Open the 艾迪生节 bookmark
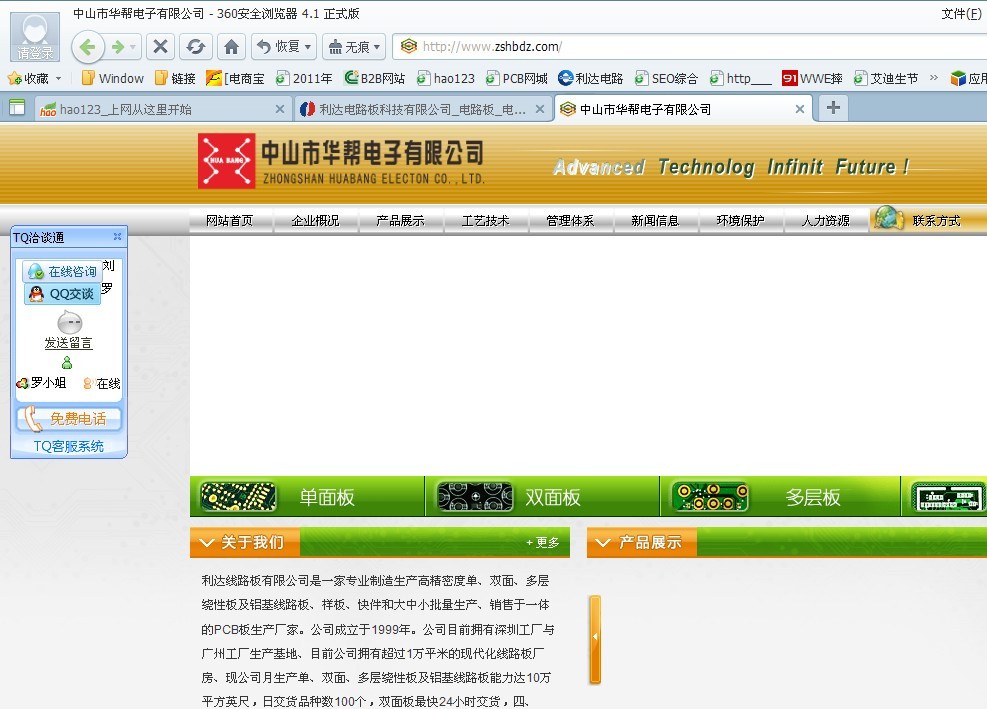The width and height of the screenshot is (987, 709). pos(886,79)
